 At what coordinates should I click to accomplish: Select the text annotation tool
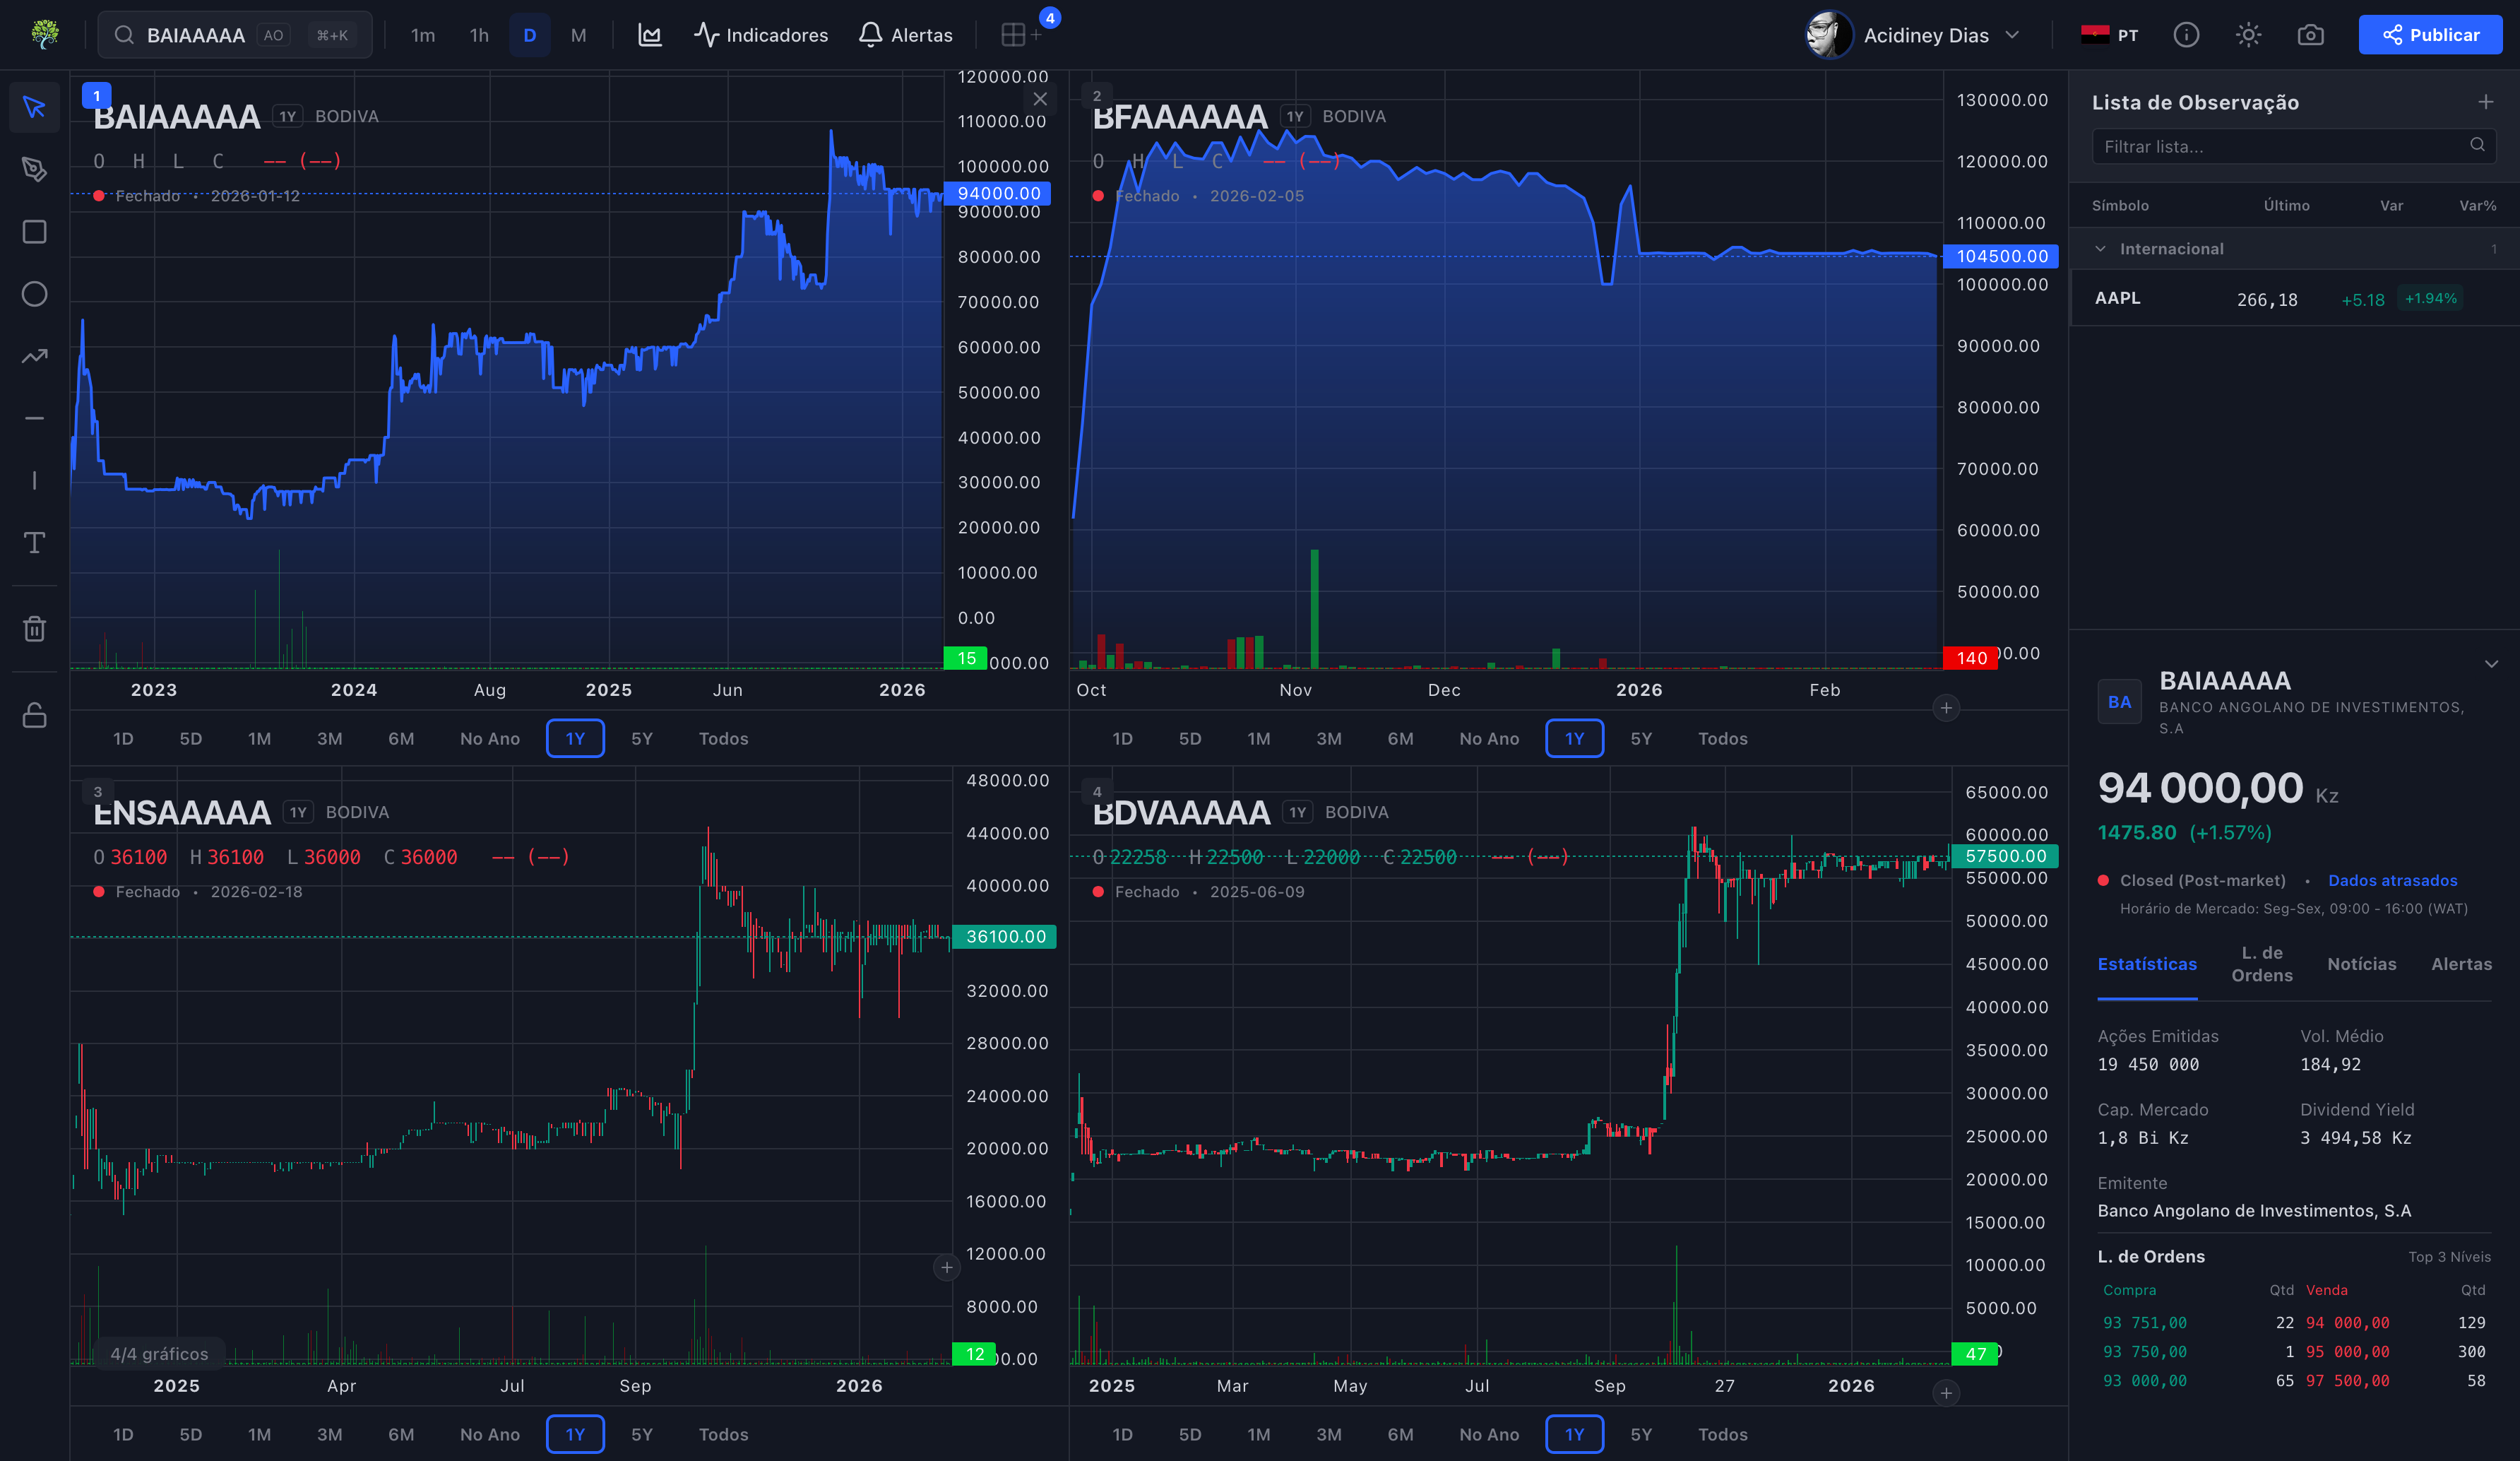[34, 542]
